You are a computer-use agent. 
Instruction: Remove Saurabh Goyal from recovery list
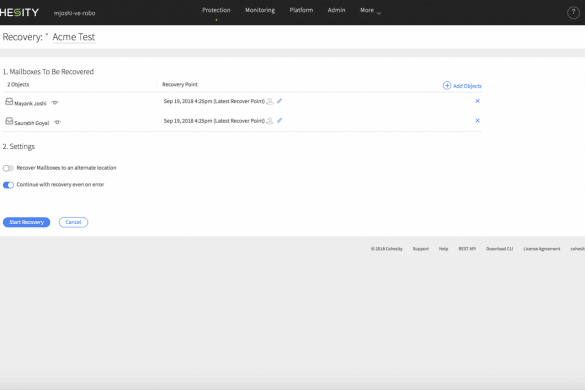pos(477,120)
